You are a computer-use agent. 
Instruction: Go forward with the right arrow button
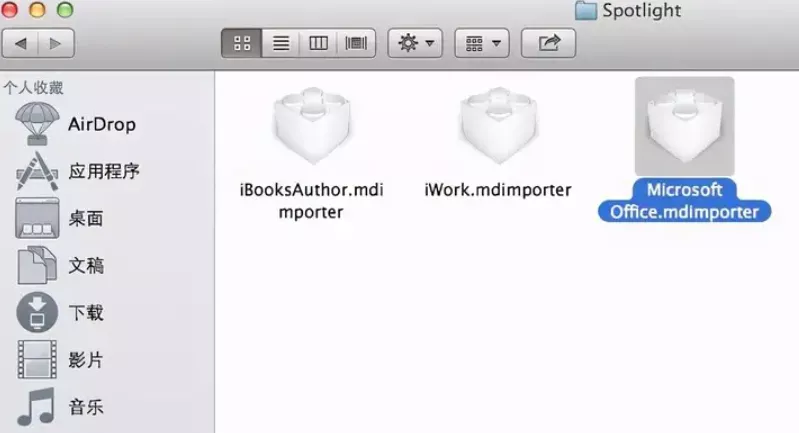[56, 43]
